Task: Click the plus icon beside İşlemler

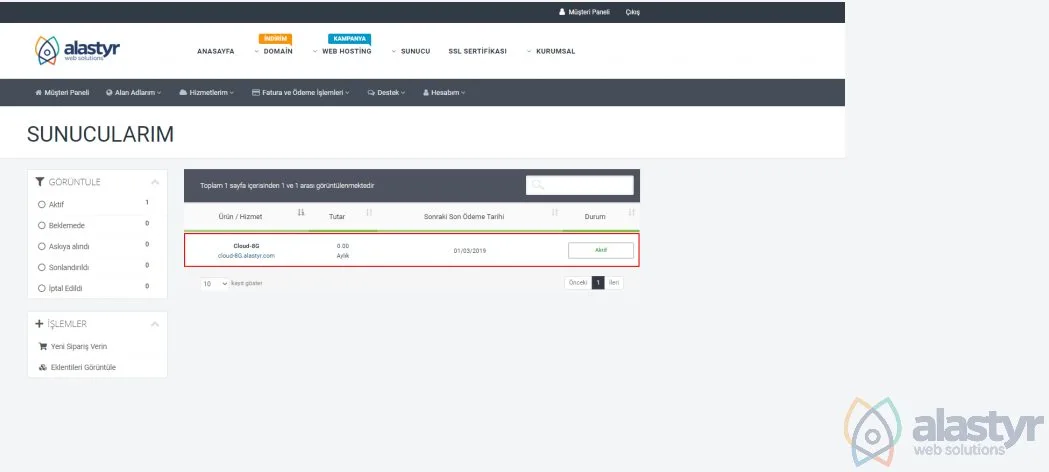Action: [x=39, y=324]
